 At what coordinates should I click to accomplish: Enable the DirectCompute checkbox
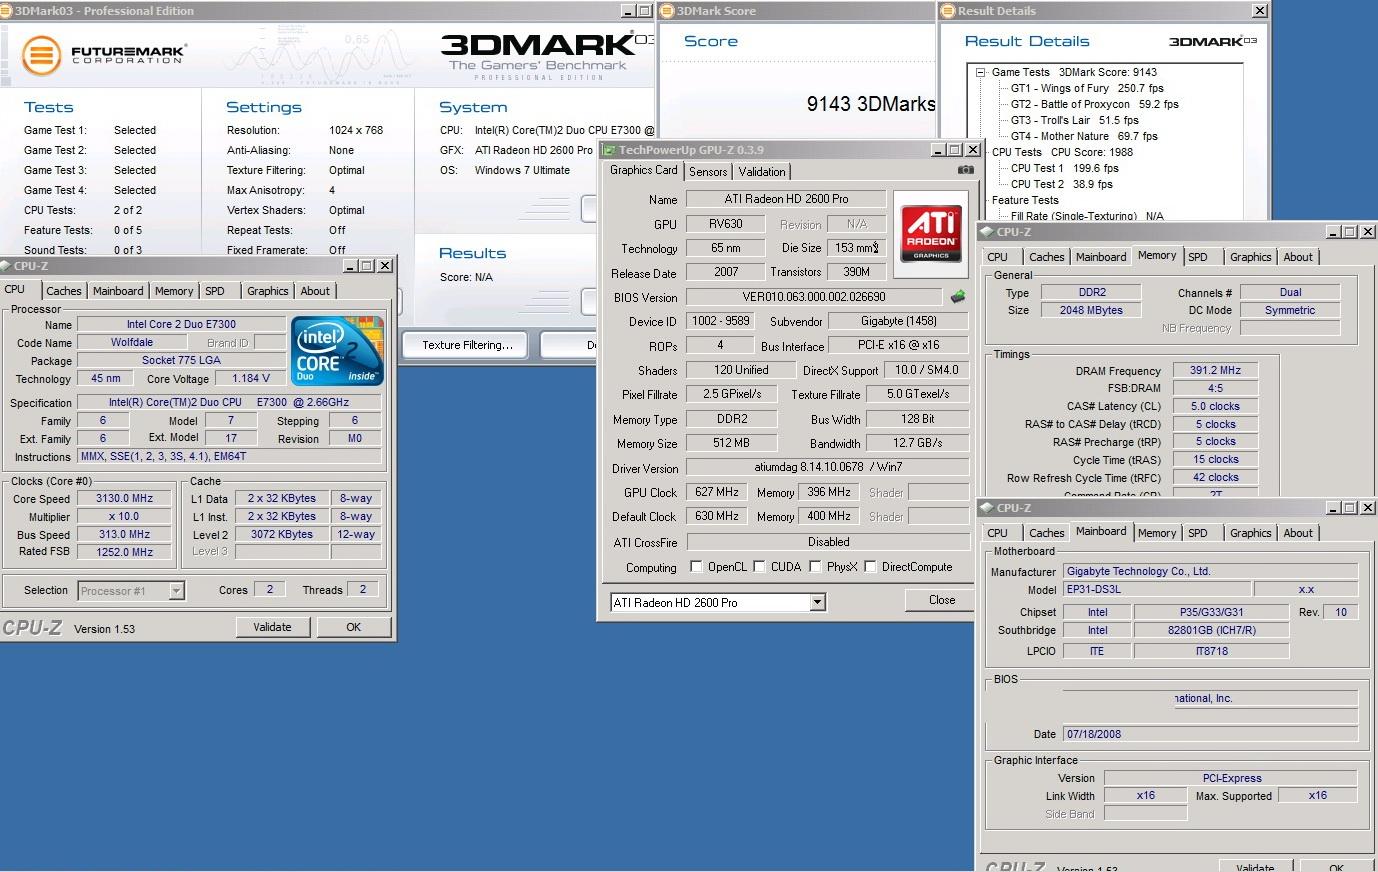pyautogui.click(x=870, y=567)
